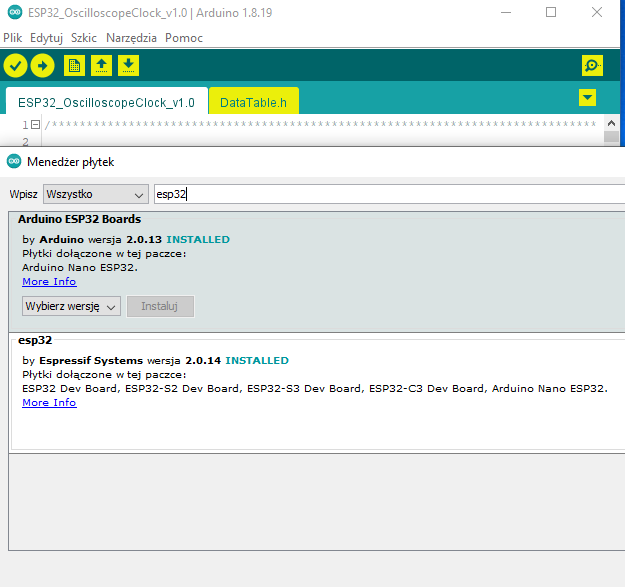The image size is (625, 587).
Task: Close the Arduino IDE window
Action: [597, 13]
